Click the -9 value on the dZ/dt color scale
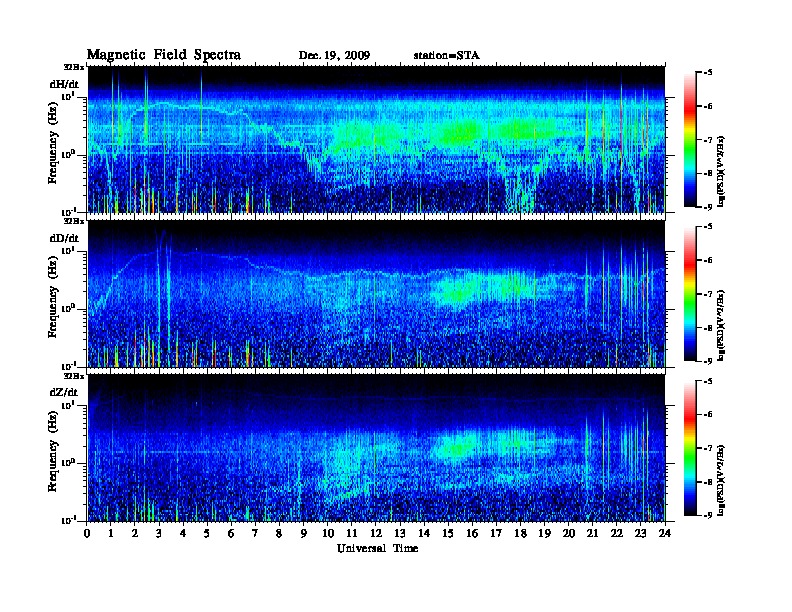The height and width of the screenshot is (612, 792). (708, 515)
